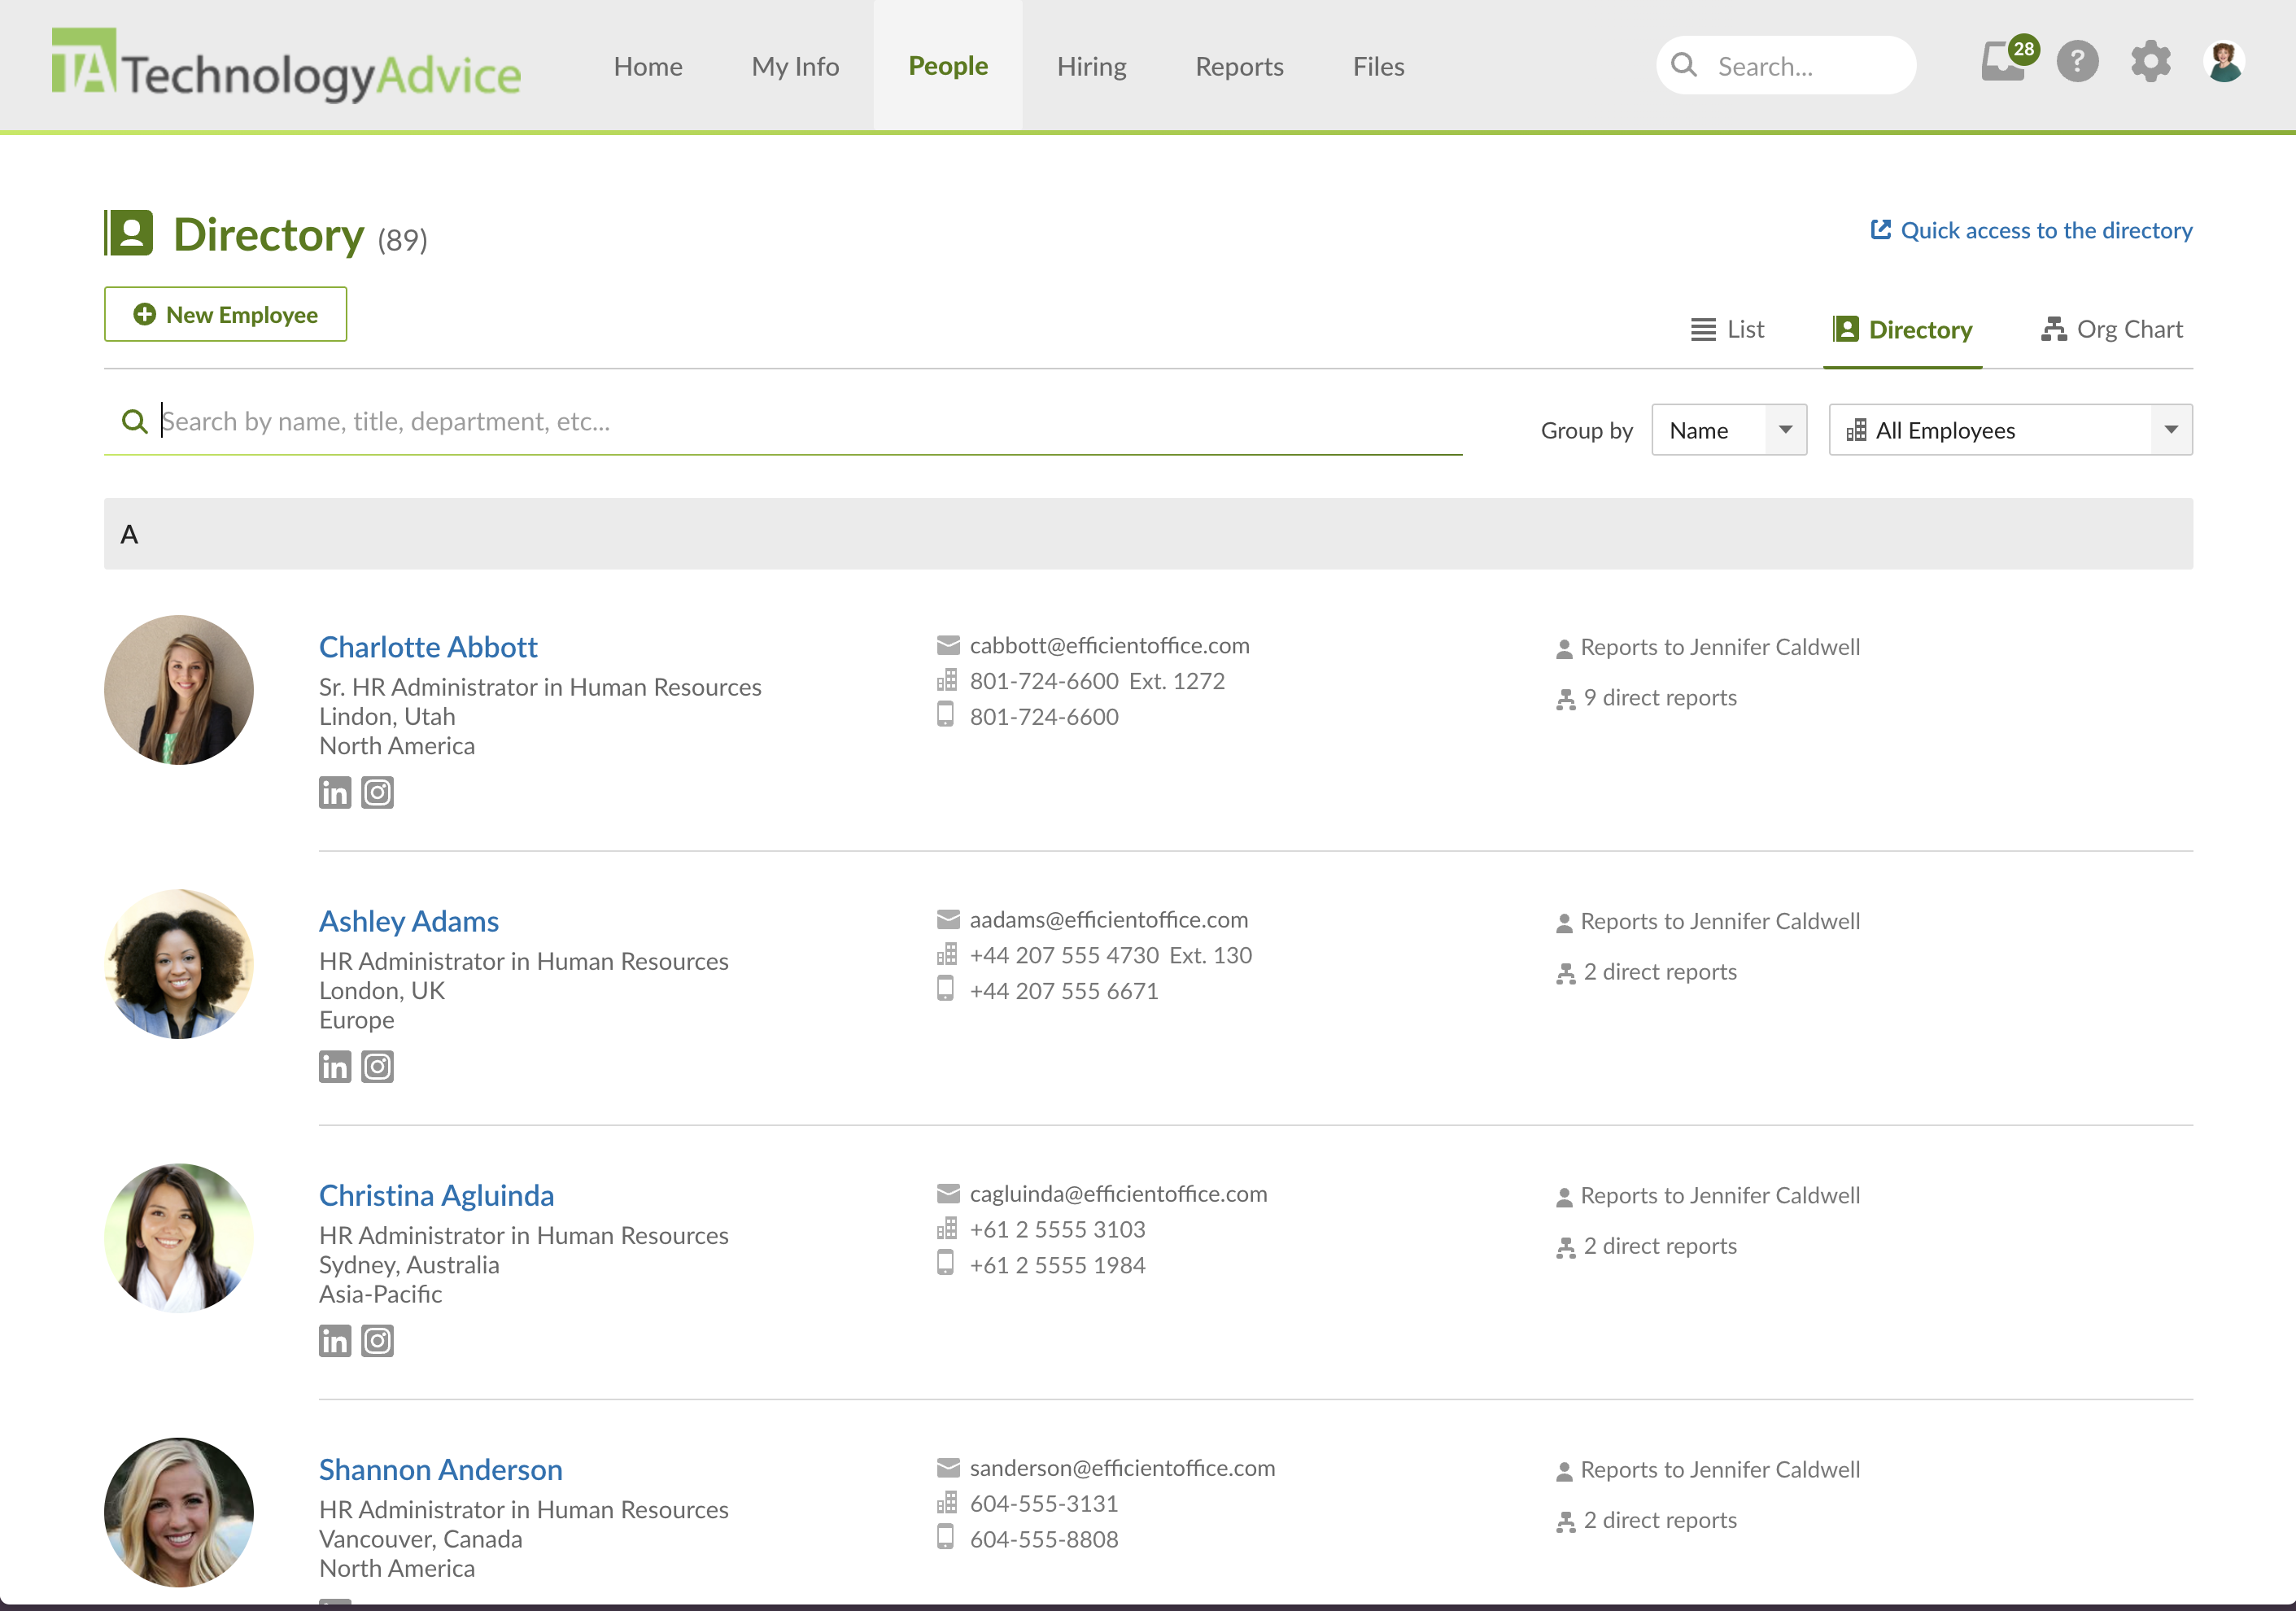
Task: Open Charlotte Abbott's profile name link
Action: (428, 647)
